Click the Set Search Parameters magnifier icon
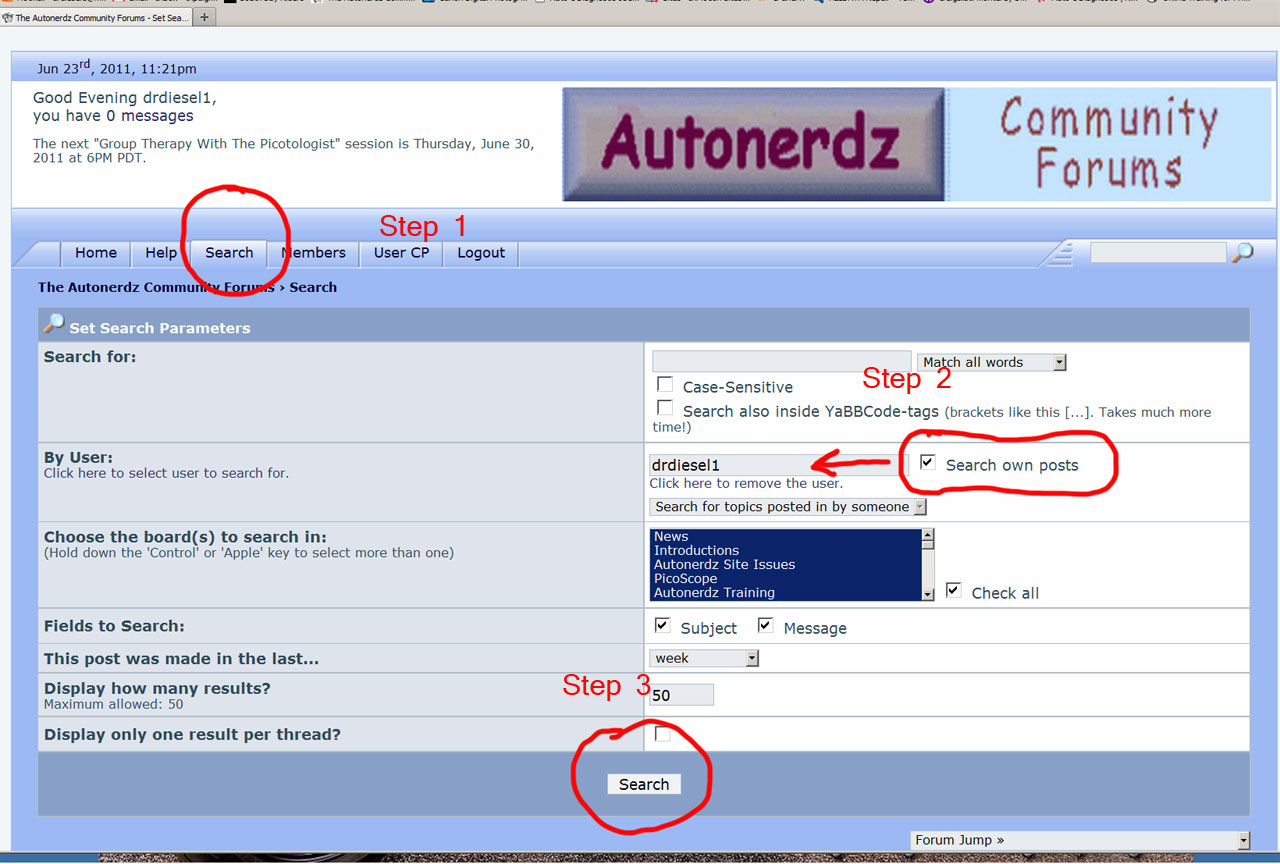1280x864 pixels. click(x=54, y=324)
